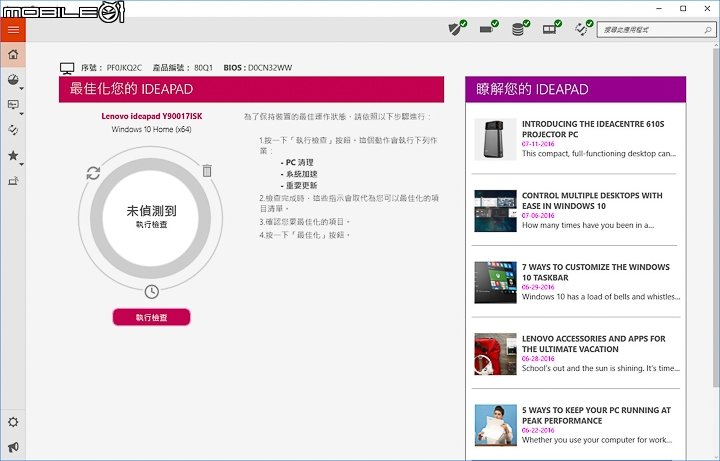This screenshot has height=461, width=720.
Task: Click the peak performance article thumbnail
Action: 495,426
